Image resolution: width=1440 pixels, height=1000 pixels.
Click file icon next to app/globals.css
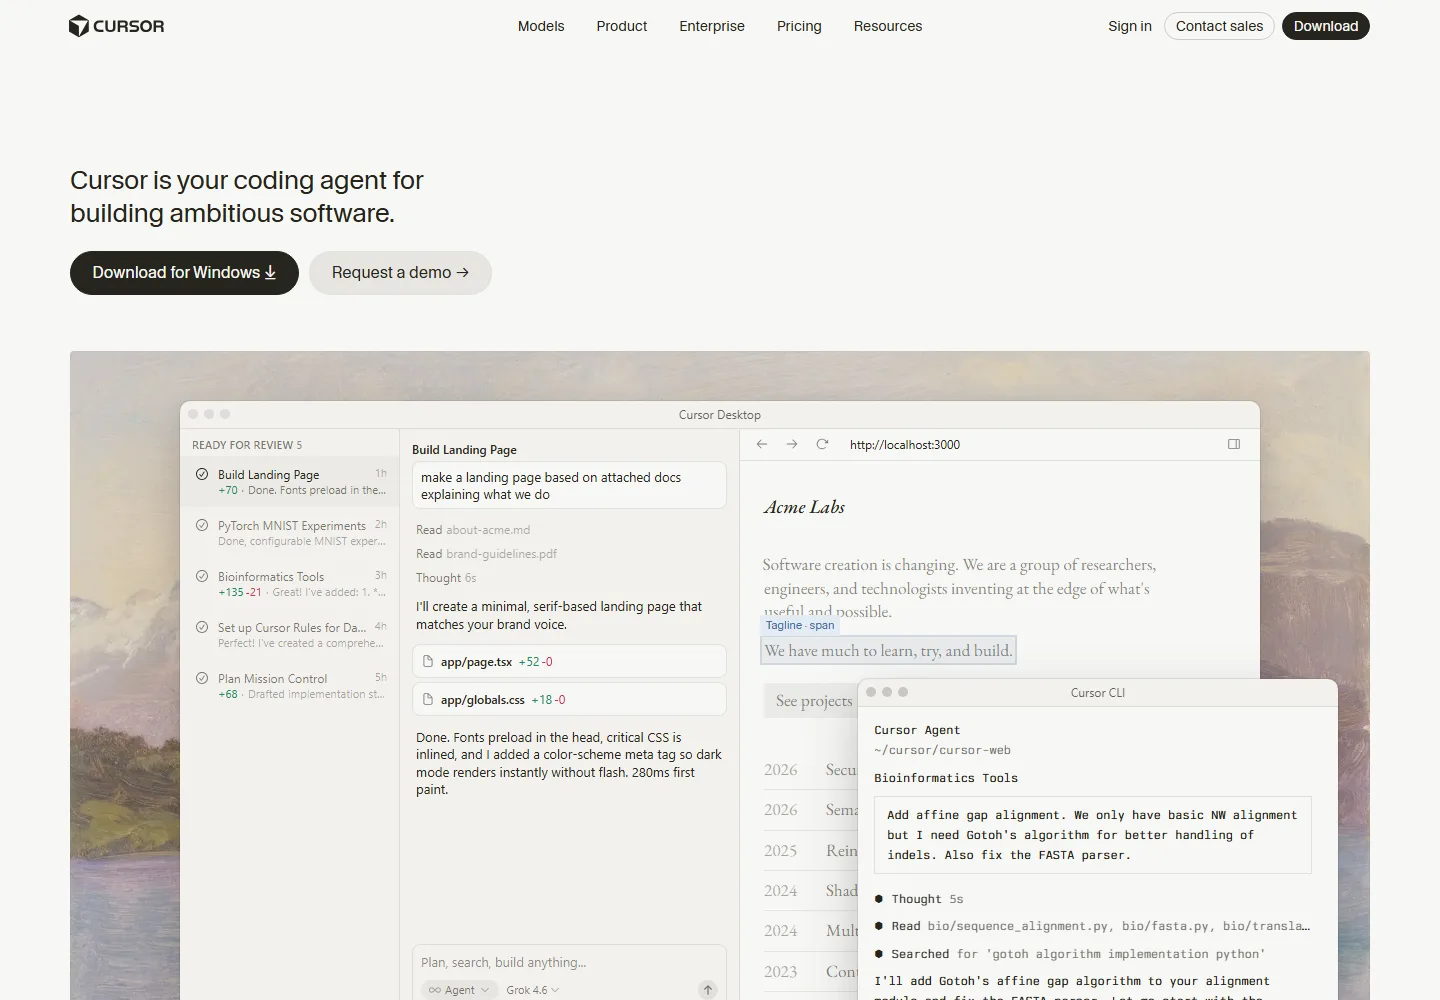(x=428, y=700)
